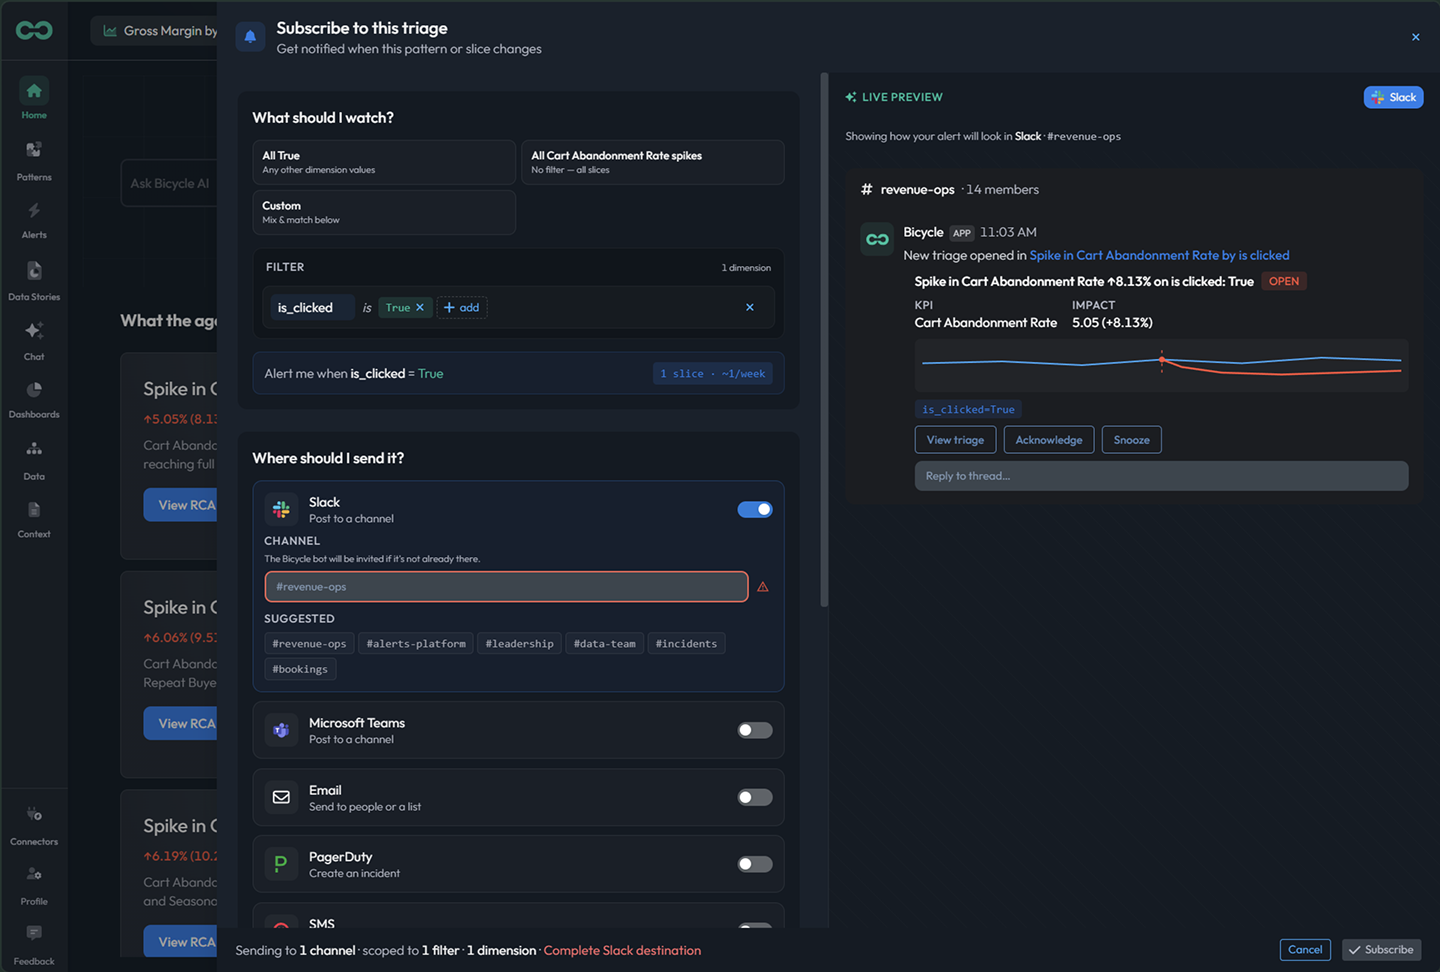Click the Bicycle app avatar in preview
This screenshot has height=972, width=1440.
click(877, 240)
